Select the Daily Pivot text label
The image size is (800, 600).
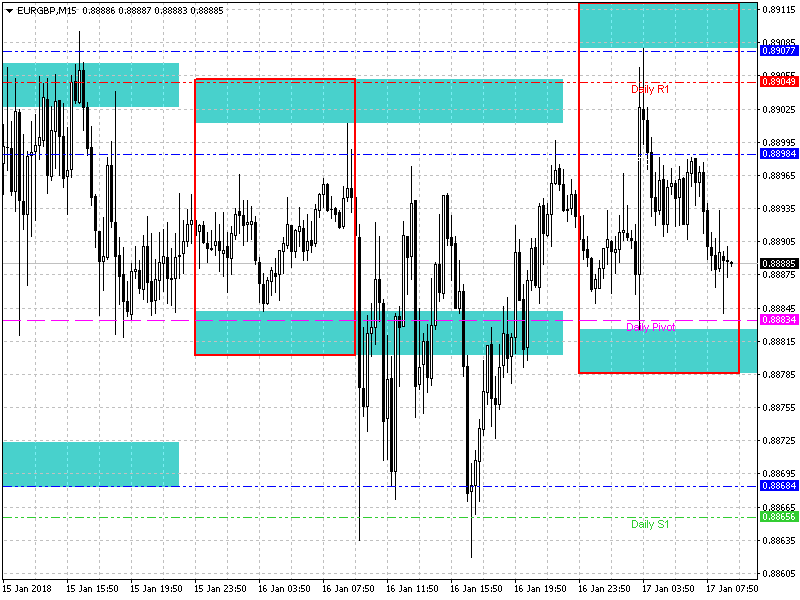coord(651,327)
